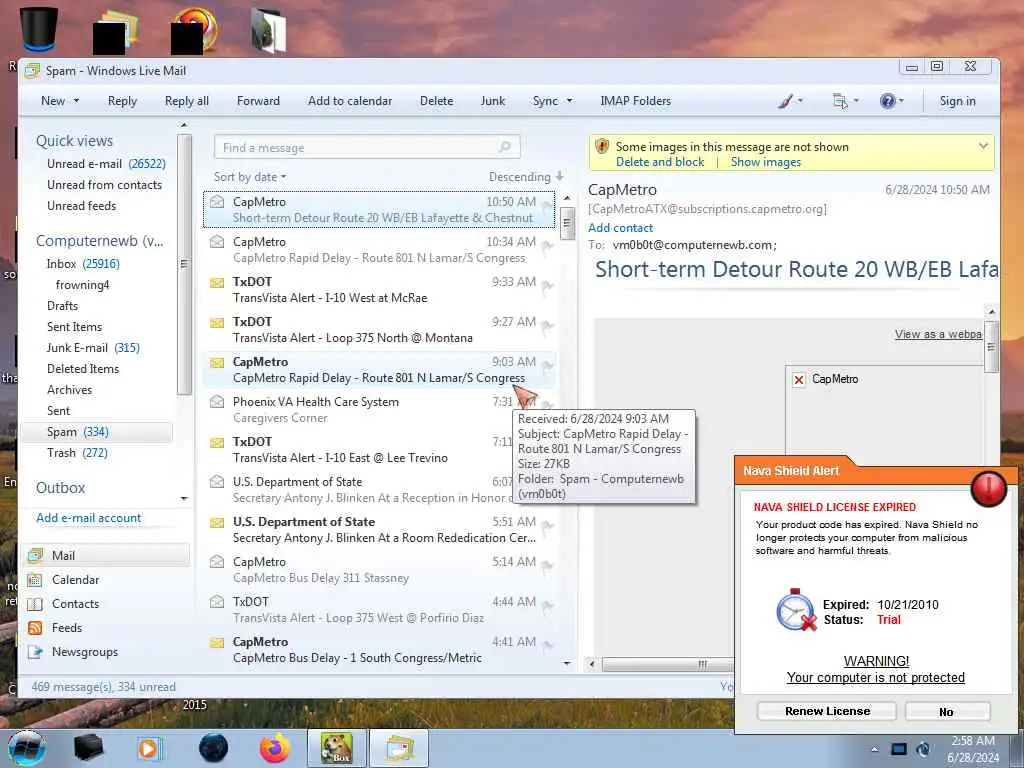Image resolution: width=1024 pixels, height=768 pixels.
Task: Collapse the Computernewb account folder tree
Action: tap(99, 241)
